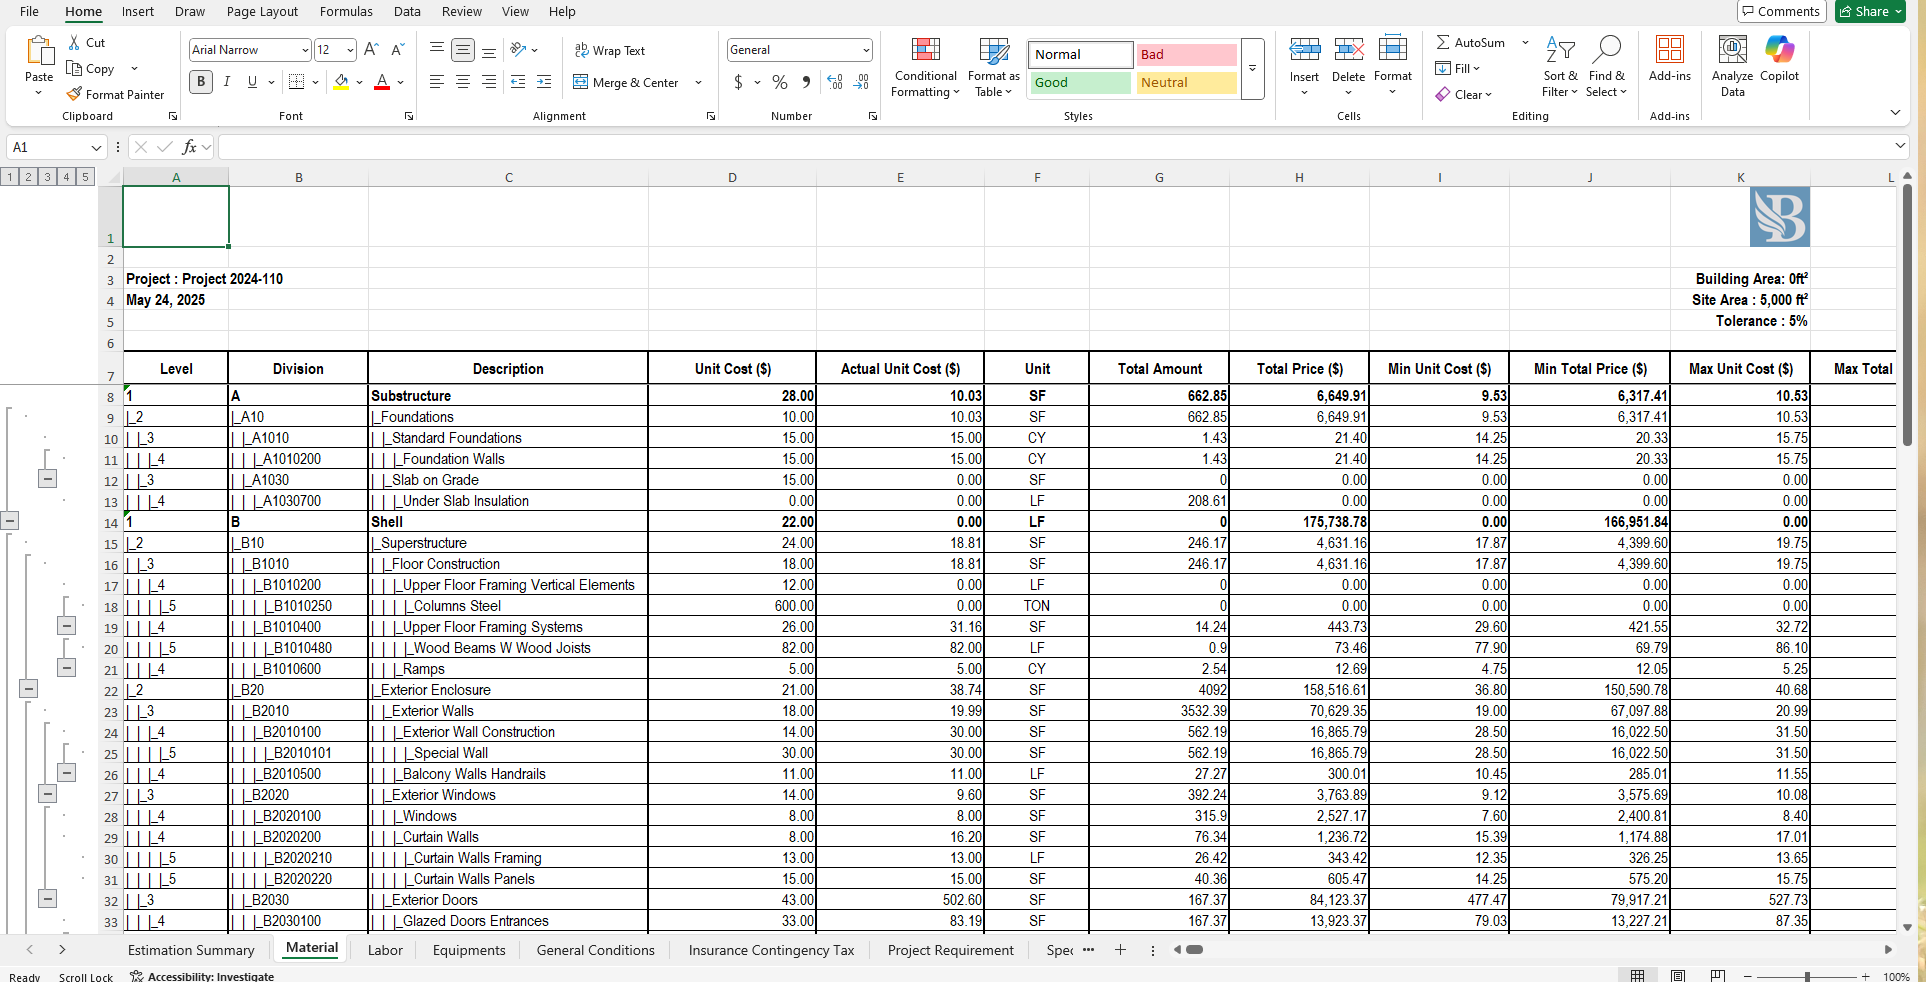Screen dimensions: 1926x982
Task: Click inside the formula bar field
Action: pyautogui.click(x=1055, y=147)
